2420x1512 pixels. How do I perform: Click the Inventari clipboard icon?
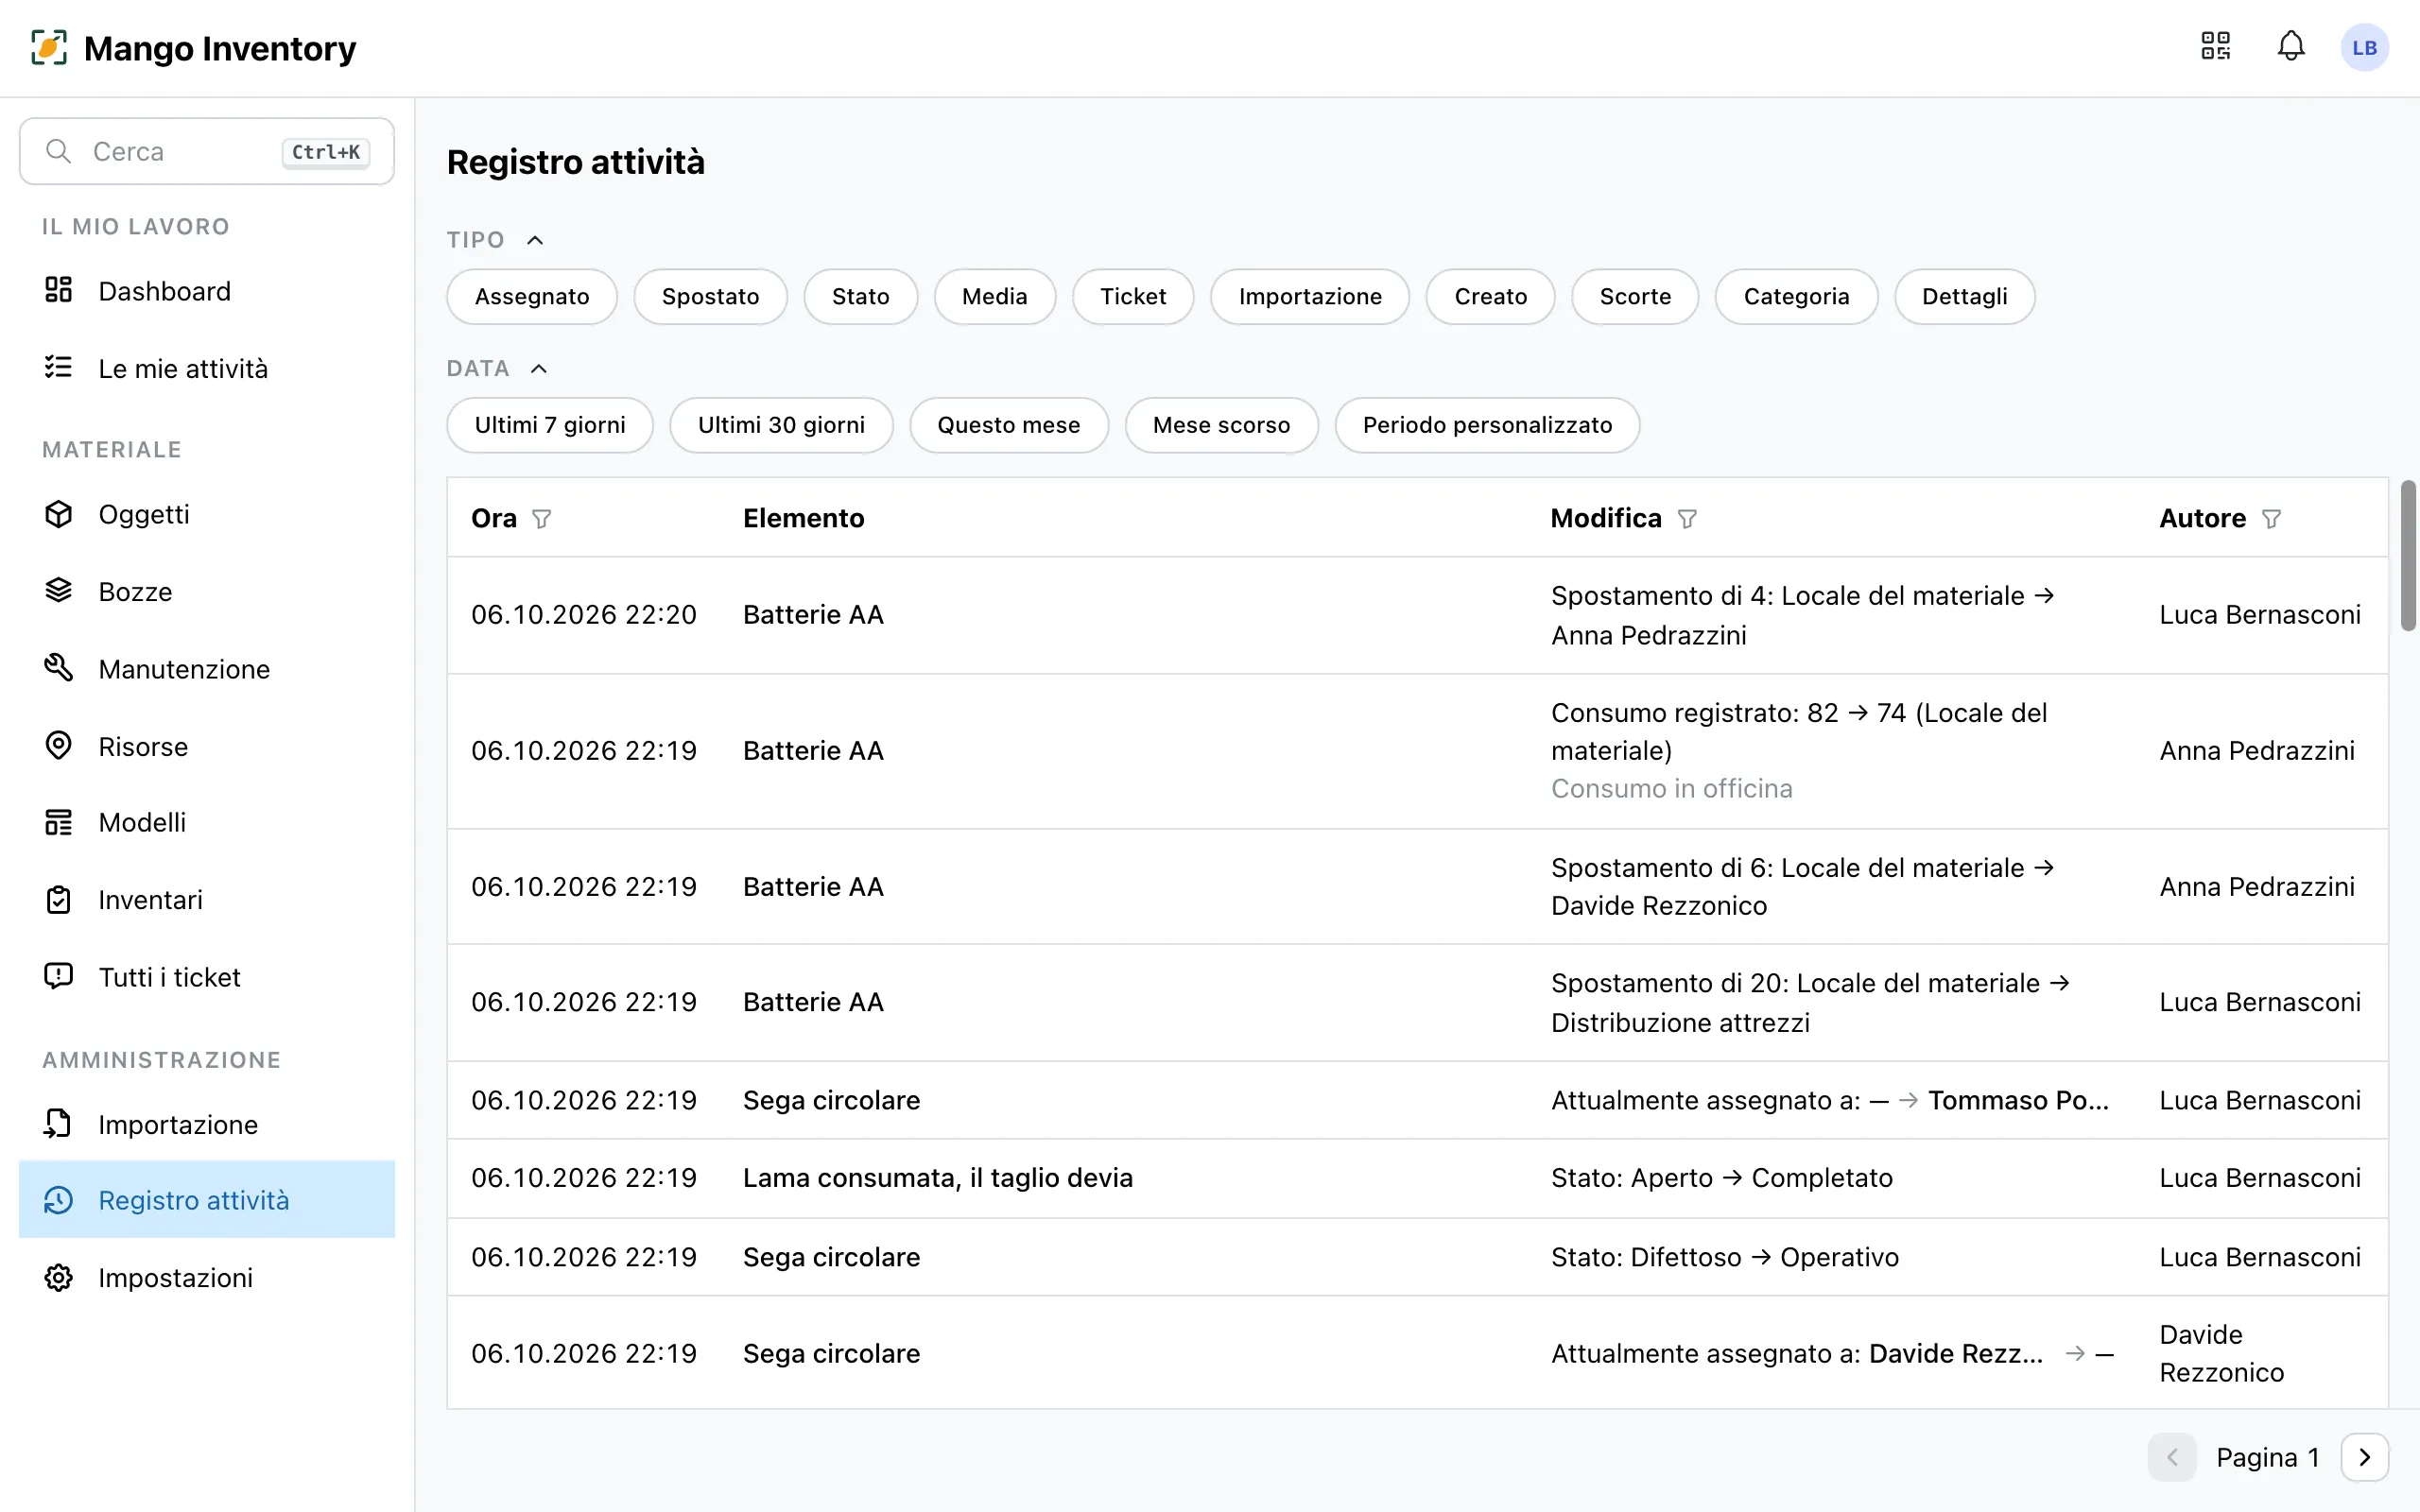(x=59, y=900)
